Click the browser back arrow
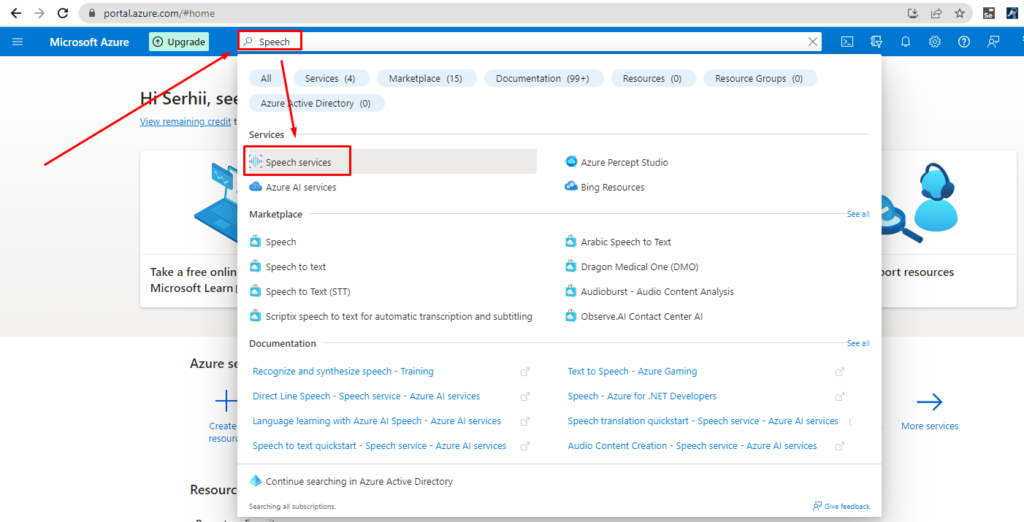The width and height of the screenshot is (1024, 522). (x=16, y=13)
